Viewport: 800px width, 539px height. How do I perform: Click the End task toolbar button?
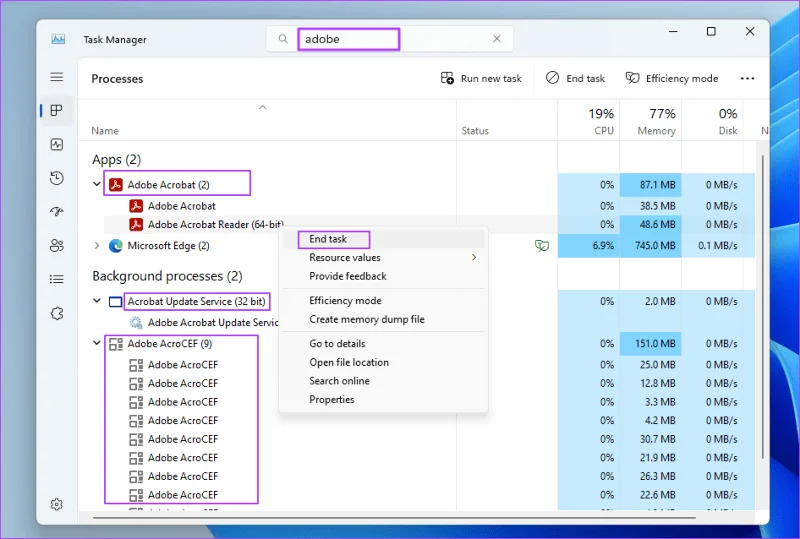tap(575, 78)
